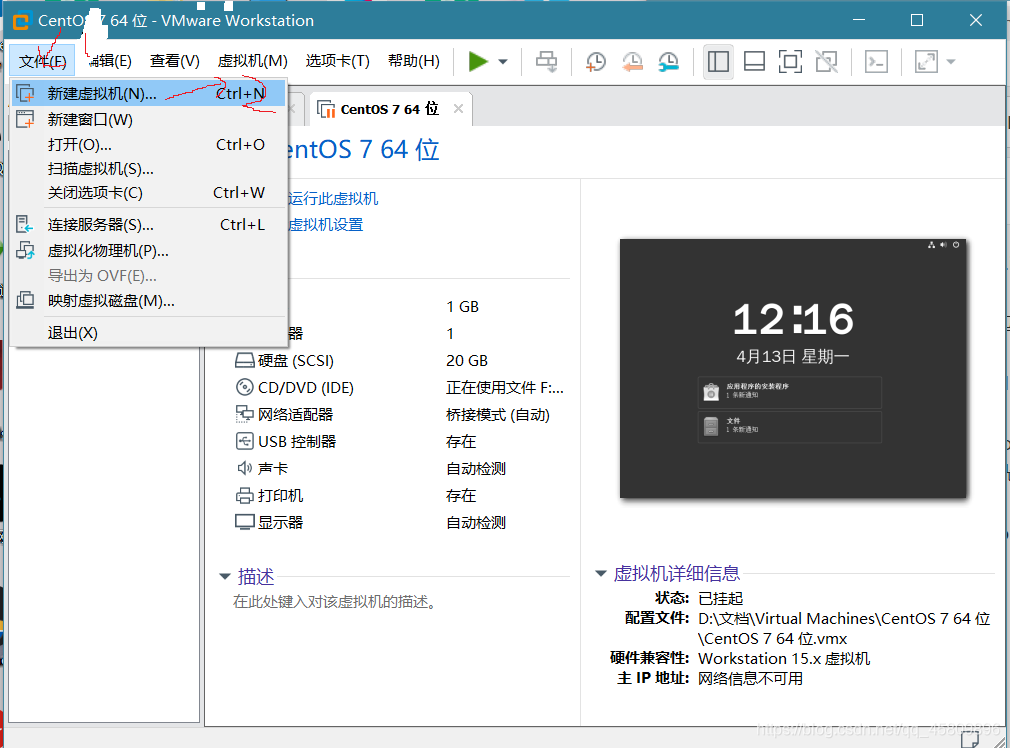Click the network adapter icon
1010x748 pixels.
point(245,414)
